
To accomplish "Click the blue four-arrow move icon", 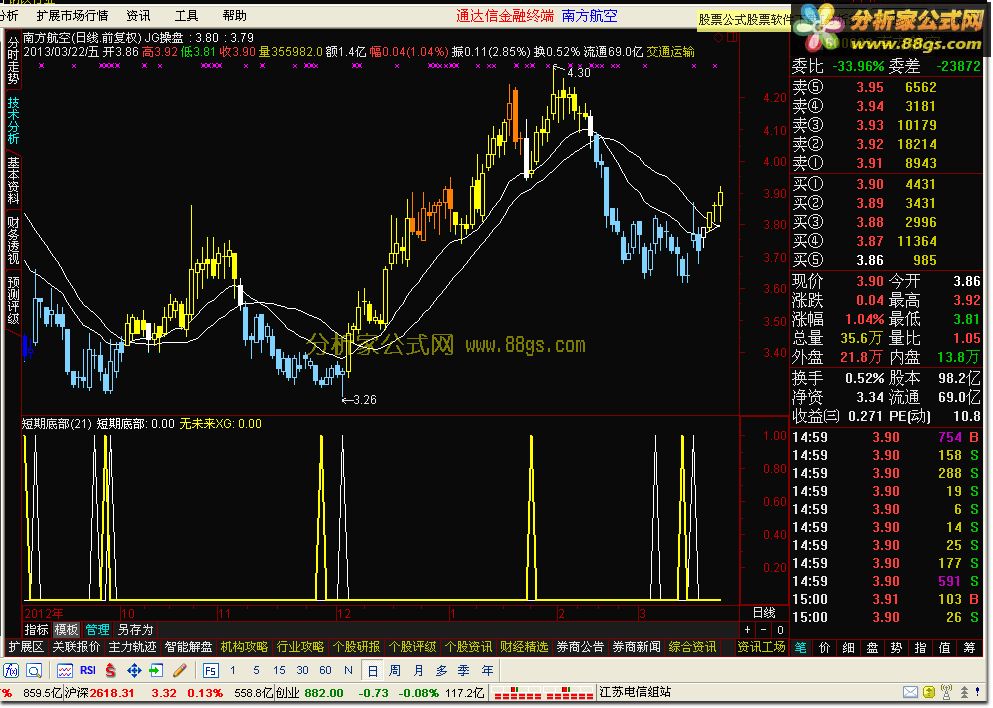I will point(134,670).
